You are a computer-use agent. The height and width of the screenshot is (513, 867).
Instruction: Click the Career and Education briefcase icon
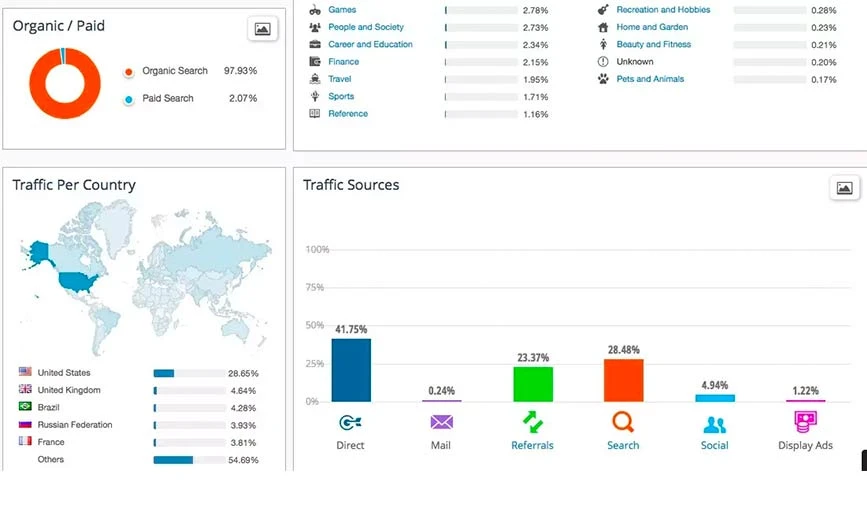pos(315,44)
